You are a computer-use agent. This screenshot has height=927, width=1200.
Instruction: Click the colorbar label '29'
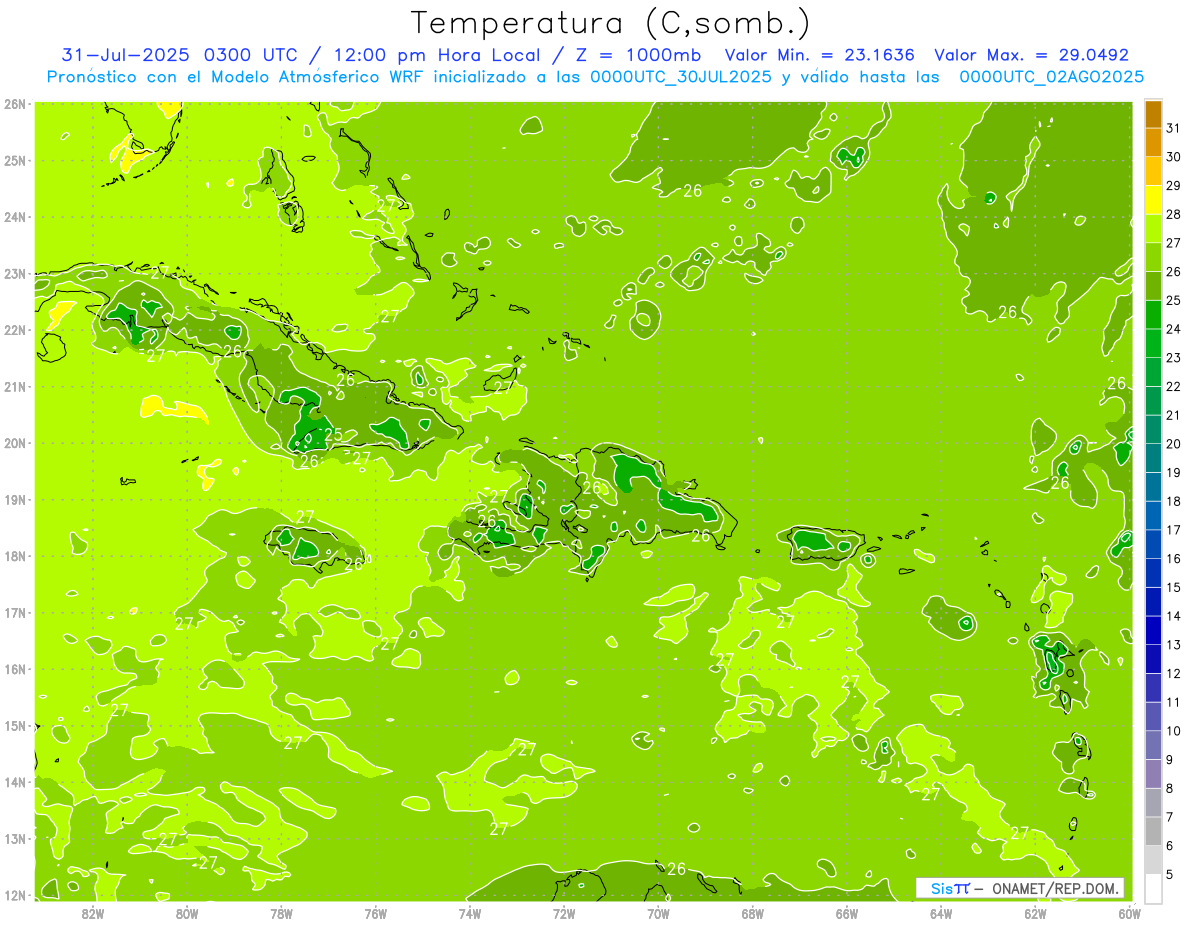click(1173, 185)
